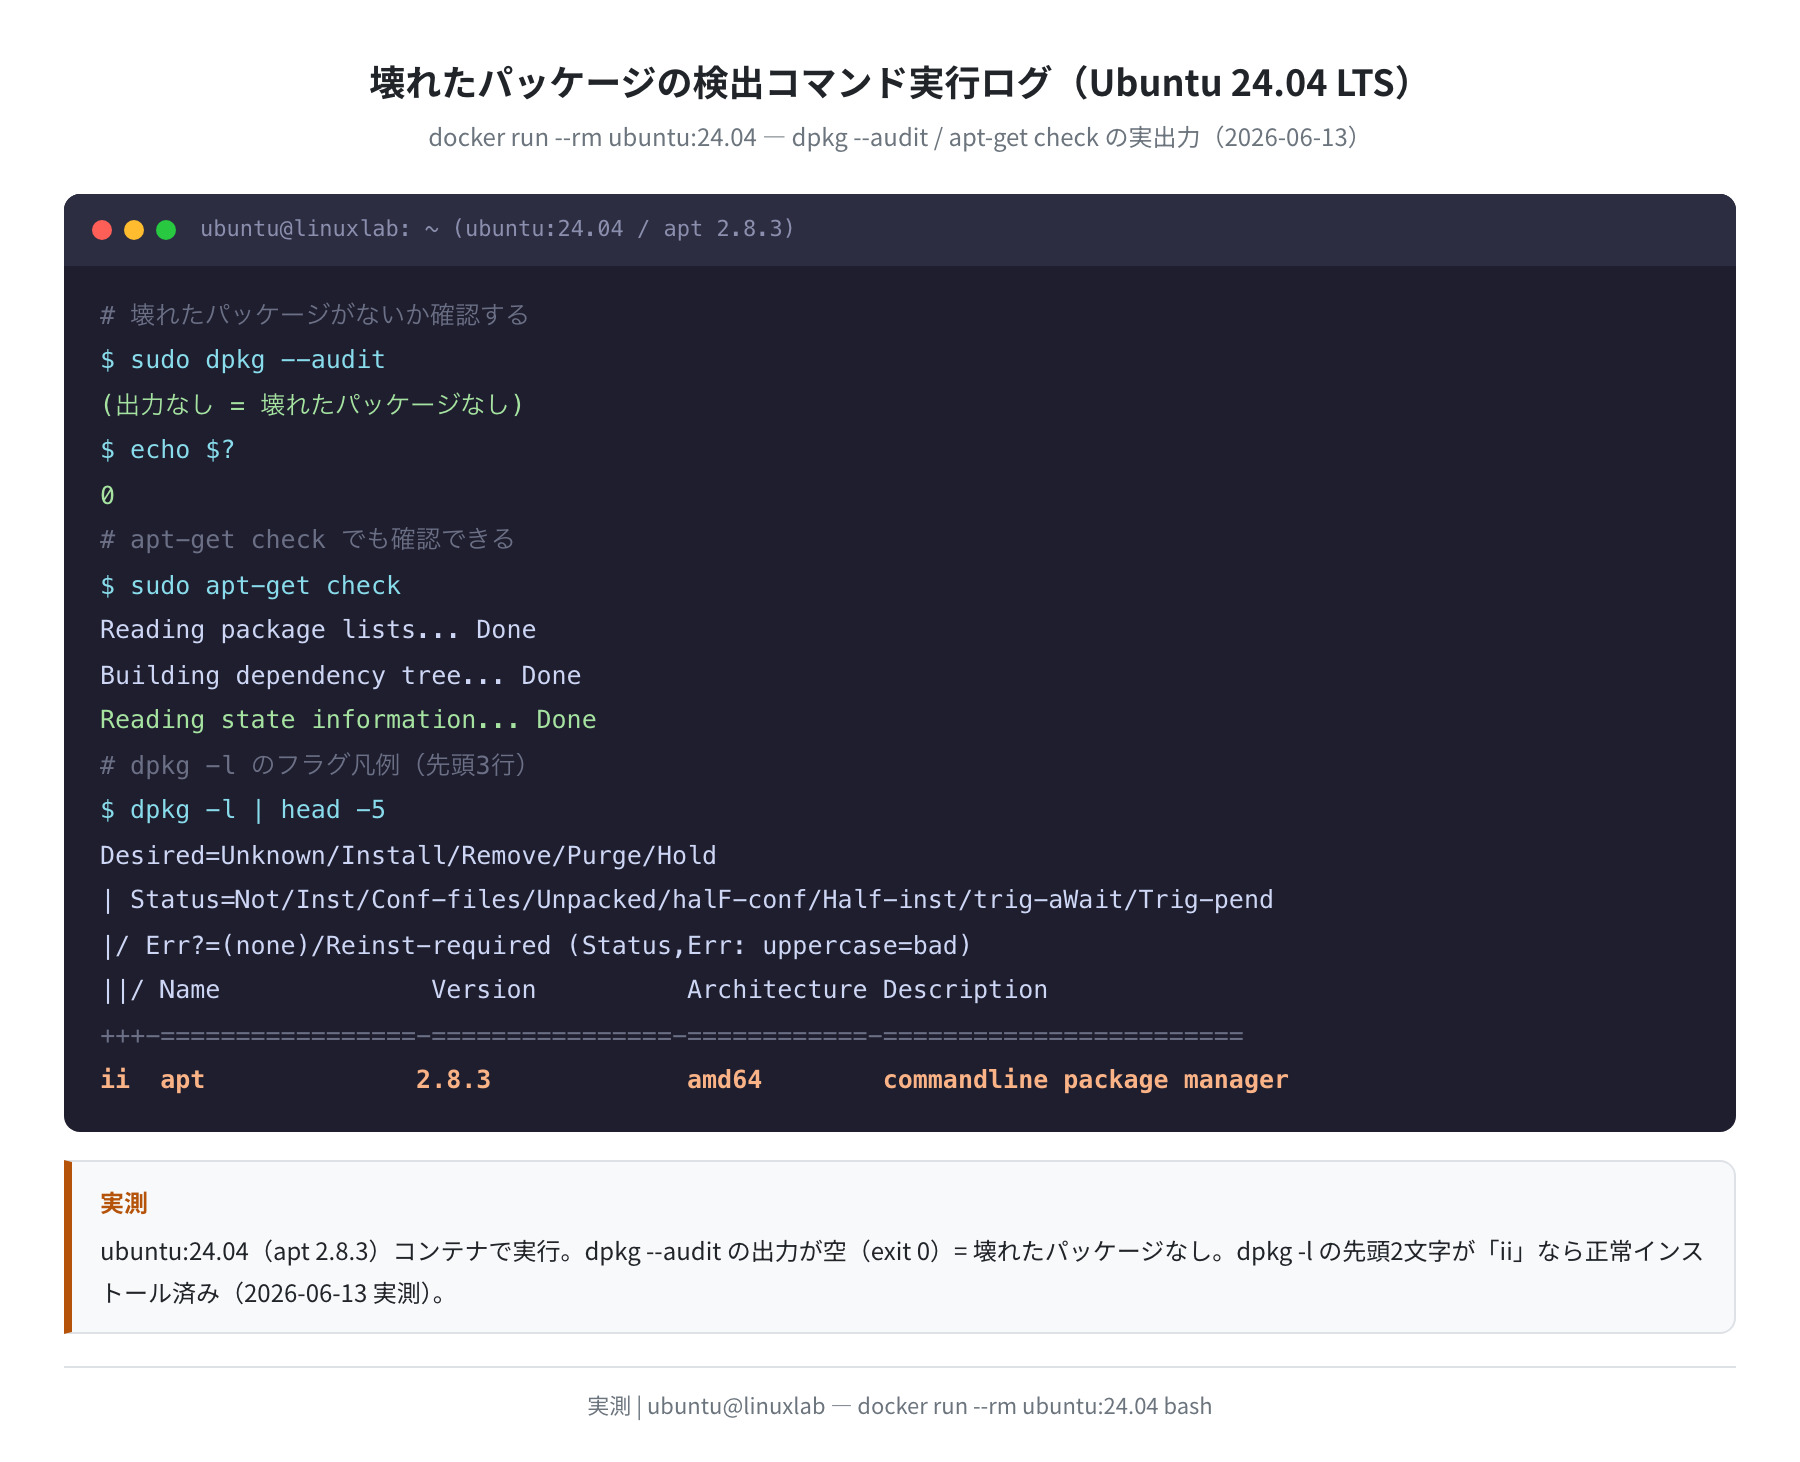The image size is (1800, 1462).
Task: Click the '+++-====' separator line of the dpkg table
Action: 672,1035
